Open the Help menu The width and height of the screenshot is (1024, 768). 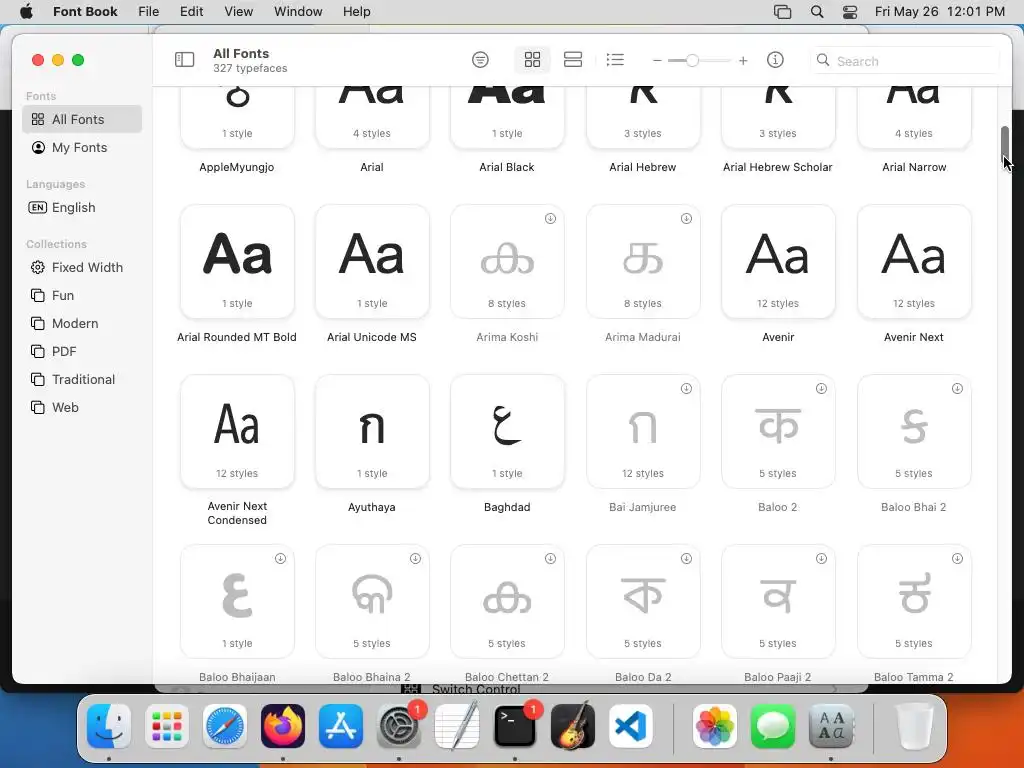click(x=357, y=11)
